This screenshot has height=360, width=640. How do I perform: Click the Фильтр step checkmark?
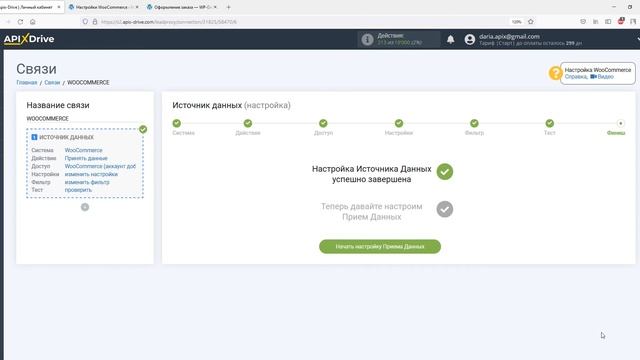click(x=474, y=123)
